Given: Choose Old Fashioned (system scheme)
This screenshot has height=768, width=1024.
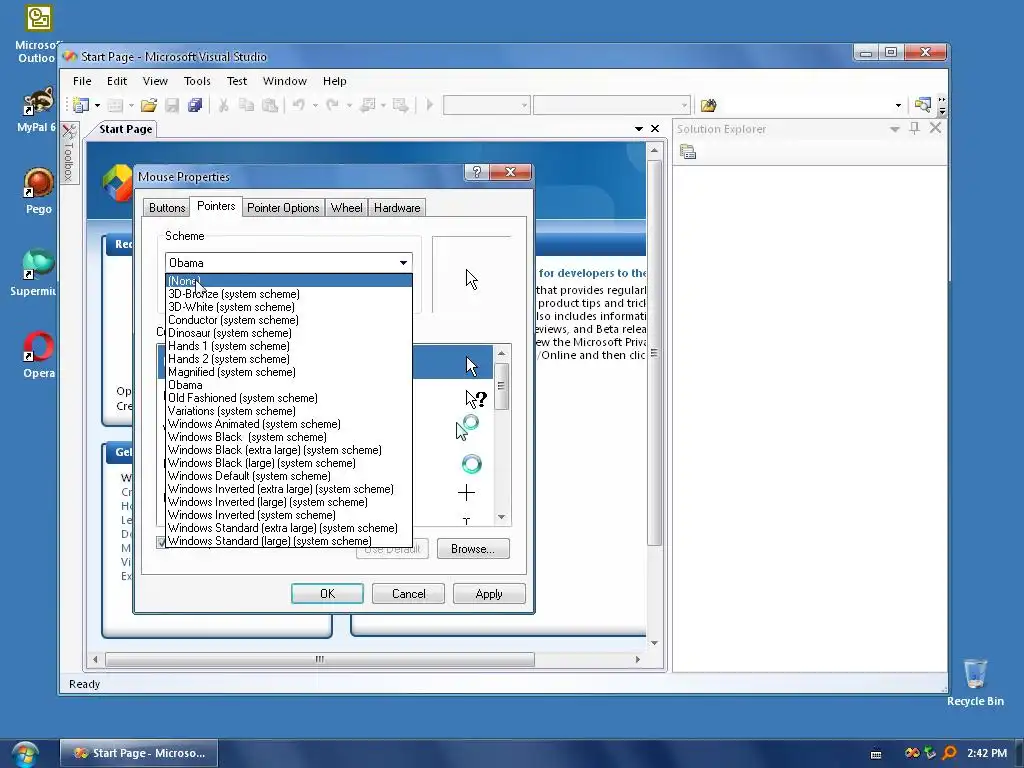Looking at the screenshot, I should [289, 398].
